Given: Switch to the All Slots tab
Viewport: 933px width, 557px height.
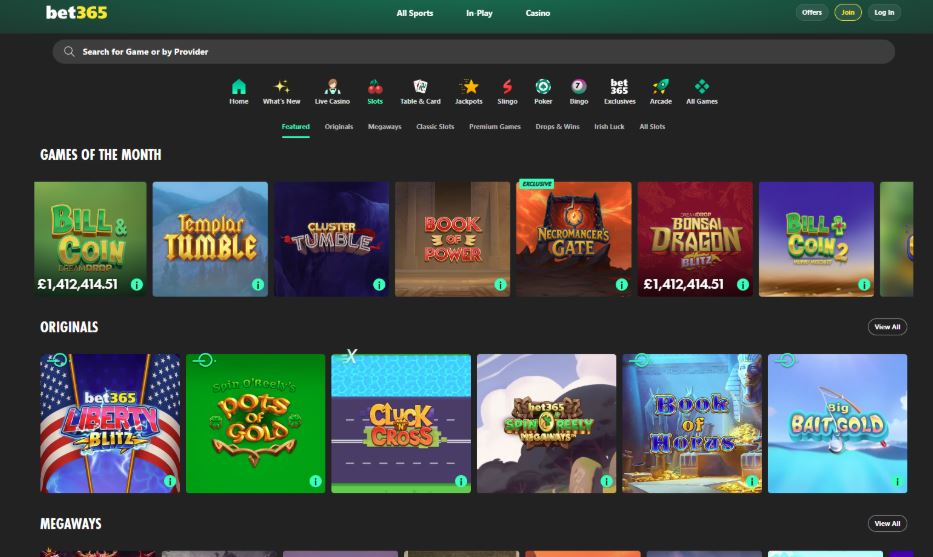Looking at the screenshot, I should (652, 127).
